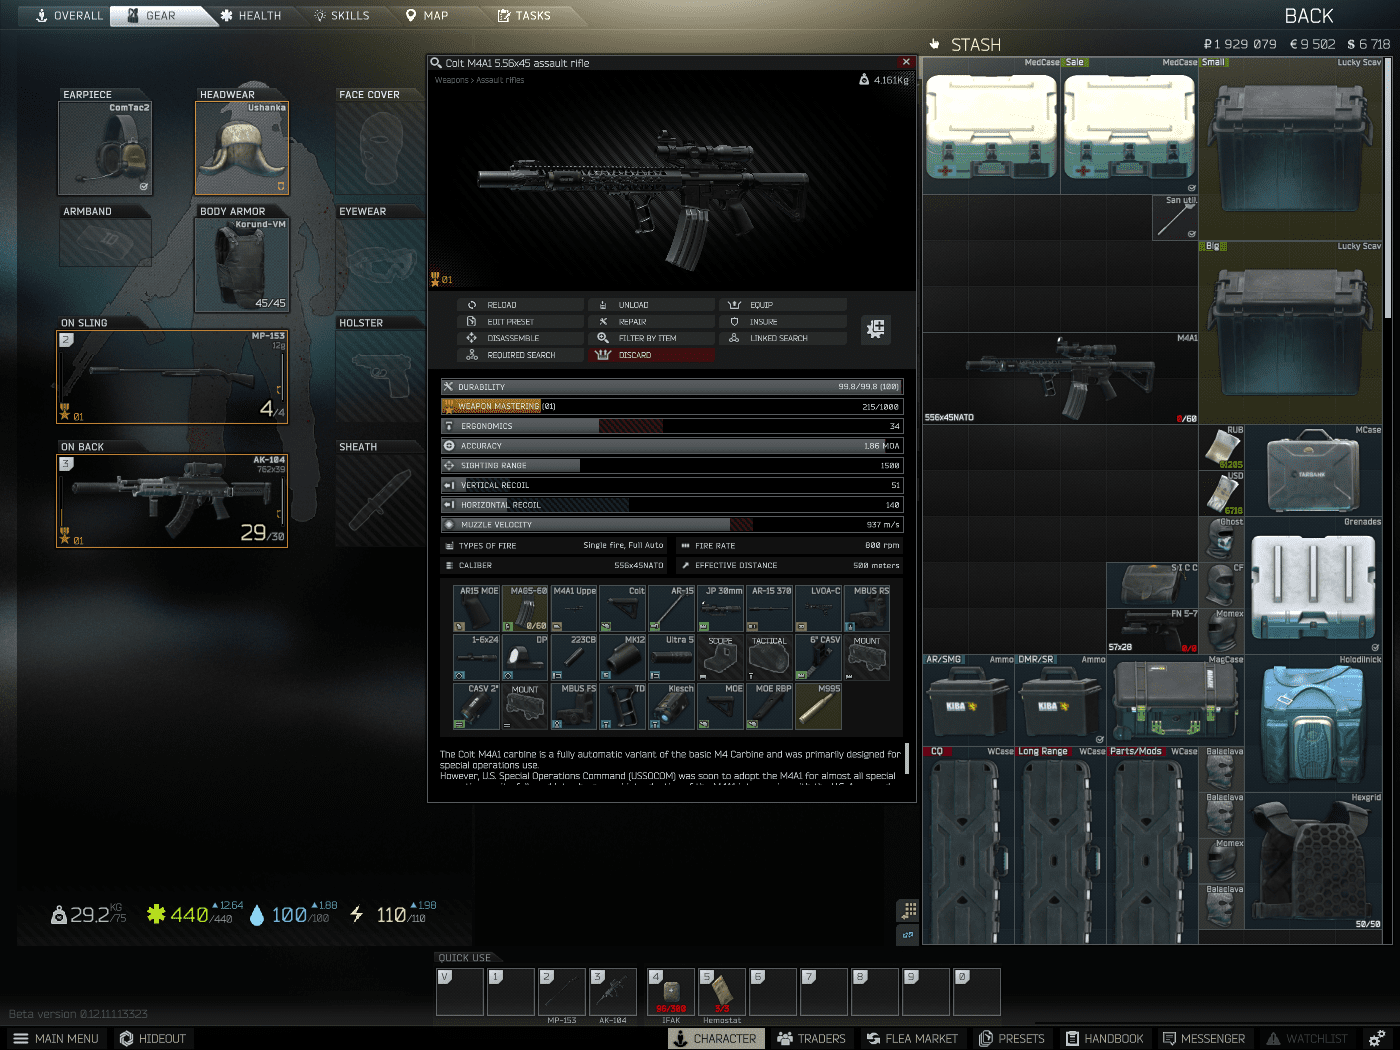
Task: Go to the MAP tab
Action: (426, 15)
